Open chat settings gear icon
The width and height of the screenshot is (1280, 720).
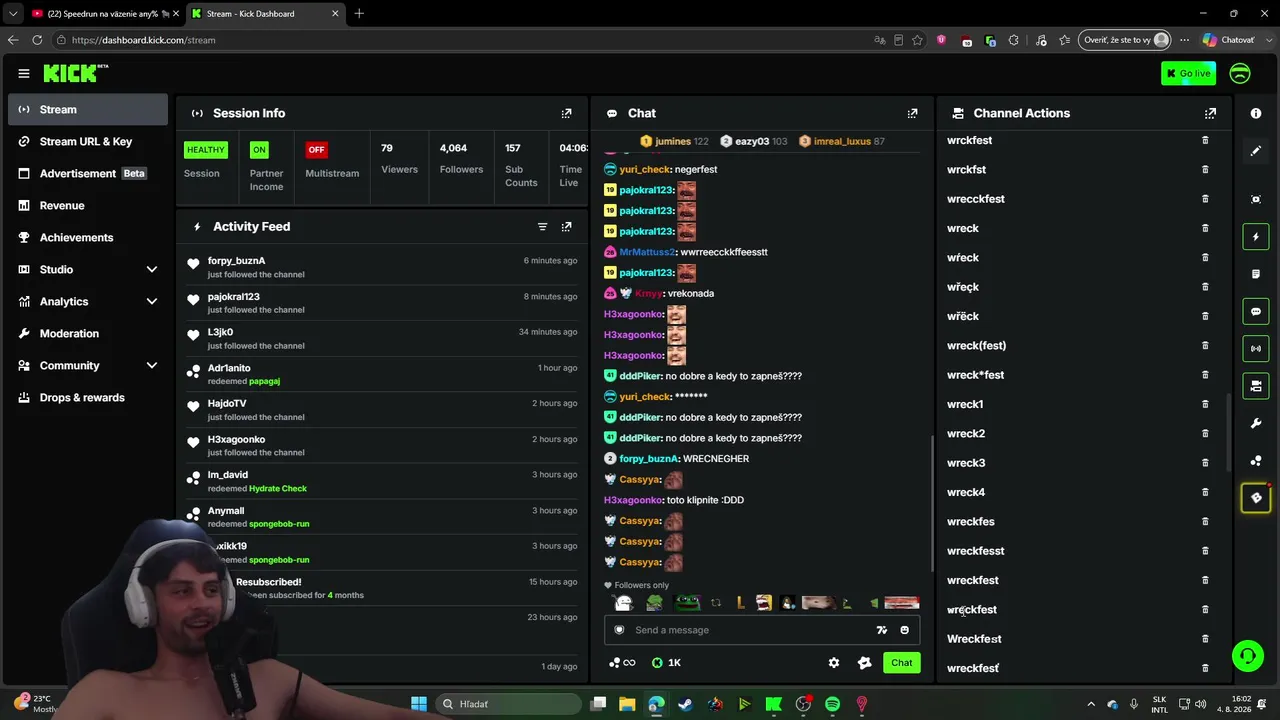[x=834, y=663]
